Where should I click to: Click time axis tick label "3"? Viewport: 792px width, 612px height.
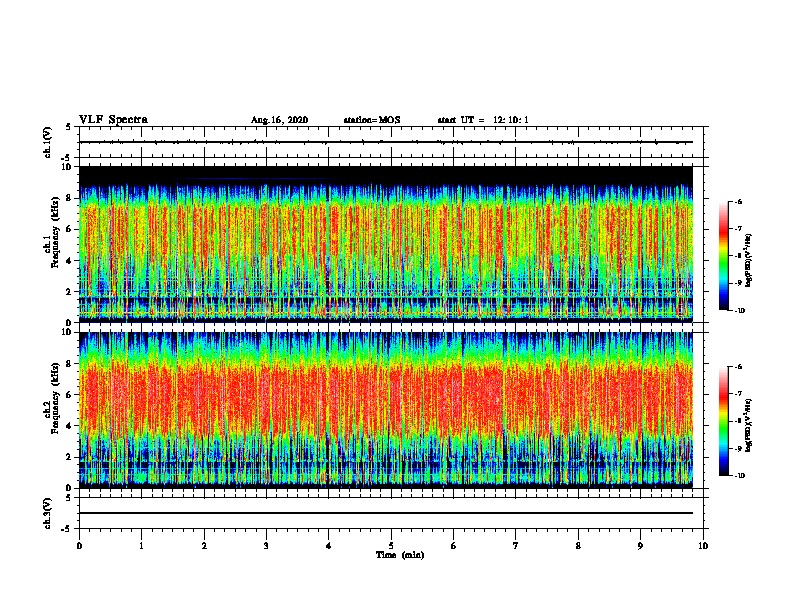tap(266, 545)
